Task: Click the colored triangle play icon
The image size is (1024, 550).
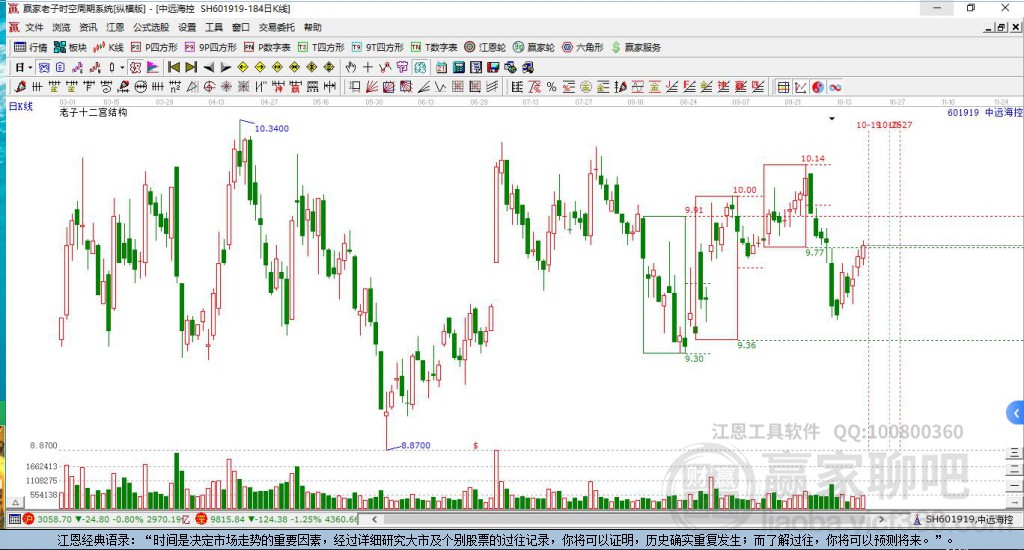Action: tap(152, 67)
